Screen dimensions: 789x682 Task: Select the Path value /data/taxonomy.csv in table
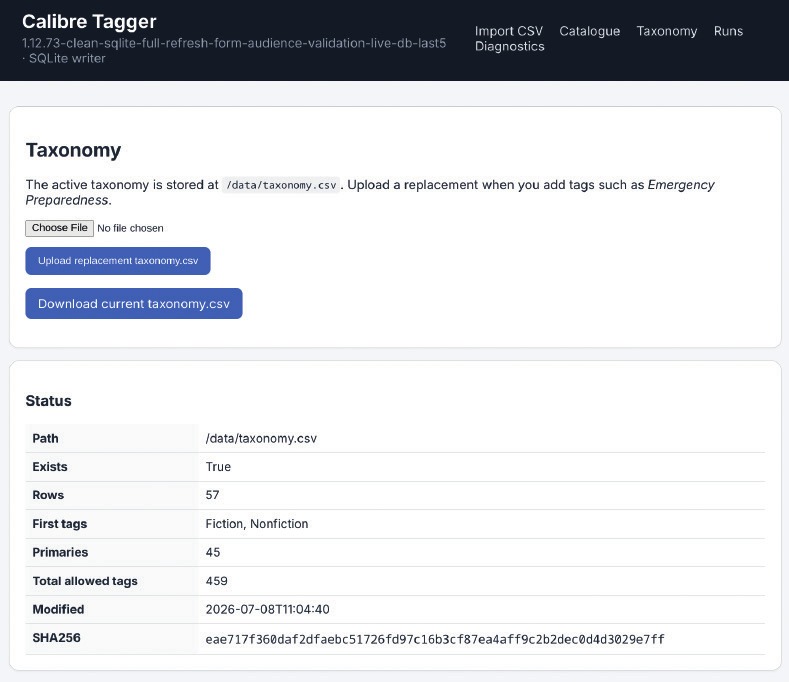[x=261, y=438]
